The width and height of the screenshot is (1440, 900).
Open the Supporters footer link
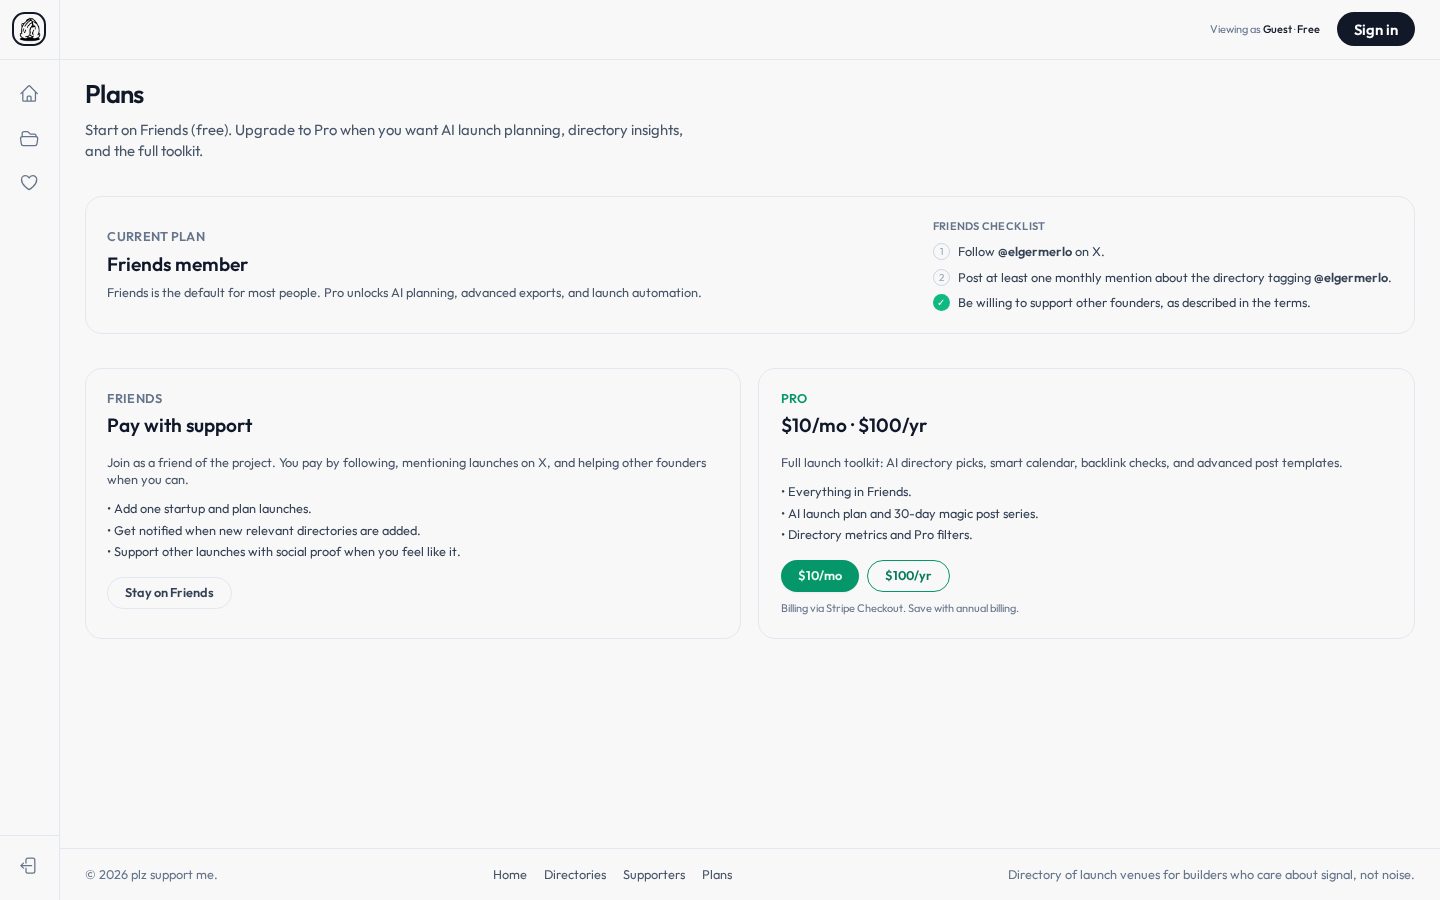[x=654, y=875]
